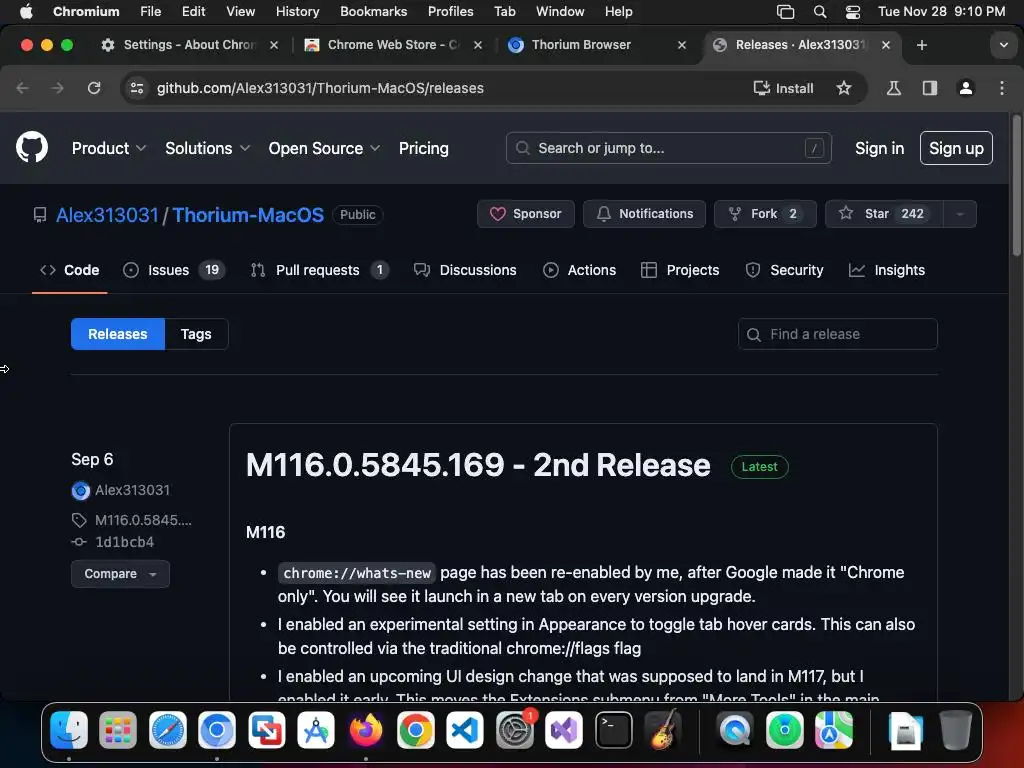Open the star lists dropdown arrow
Screen dimensions: 1024x768
tap(959, 214)
